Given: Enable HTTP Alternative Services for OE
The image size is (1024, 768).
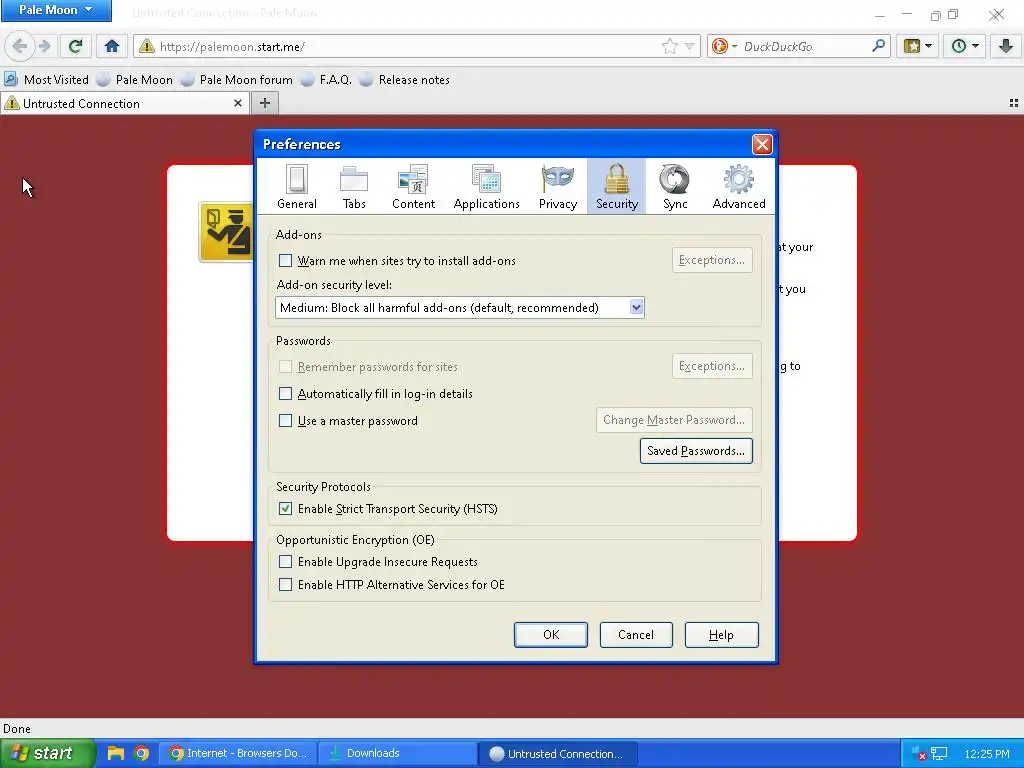Looking at the screenshot, I should 285,584.
